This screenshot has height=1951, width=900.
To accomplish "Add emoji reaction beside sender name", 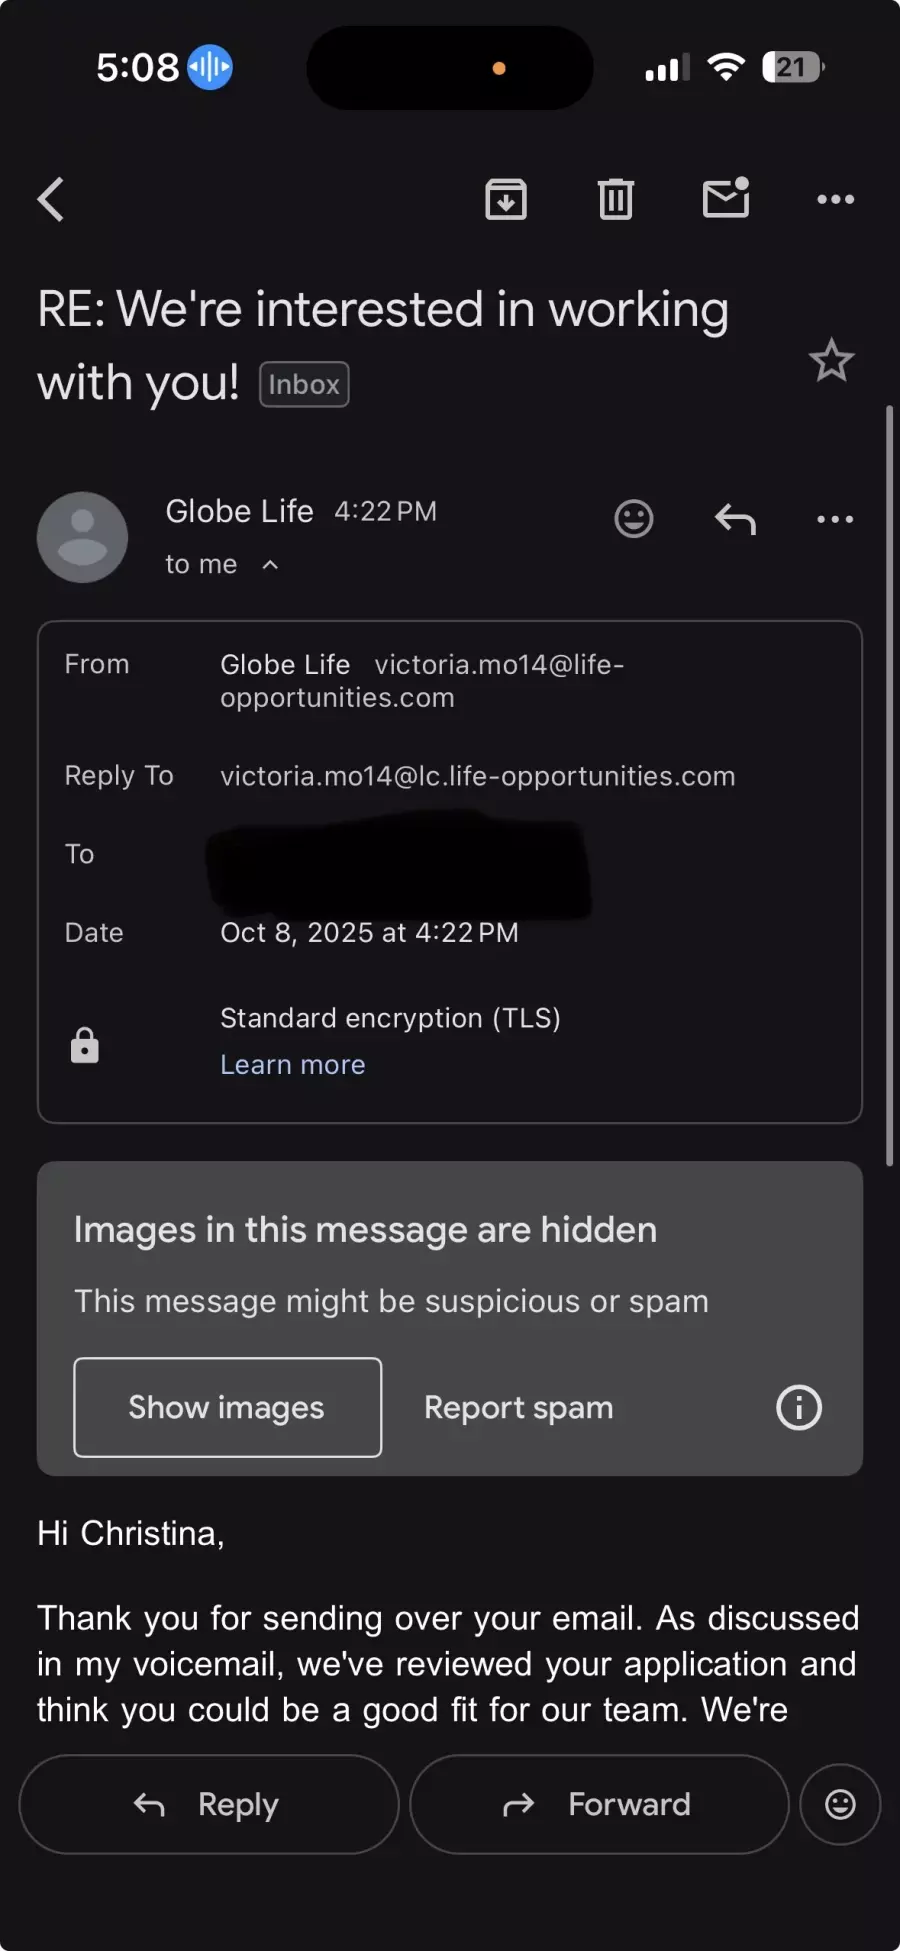I will click(633, 519).
